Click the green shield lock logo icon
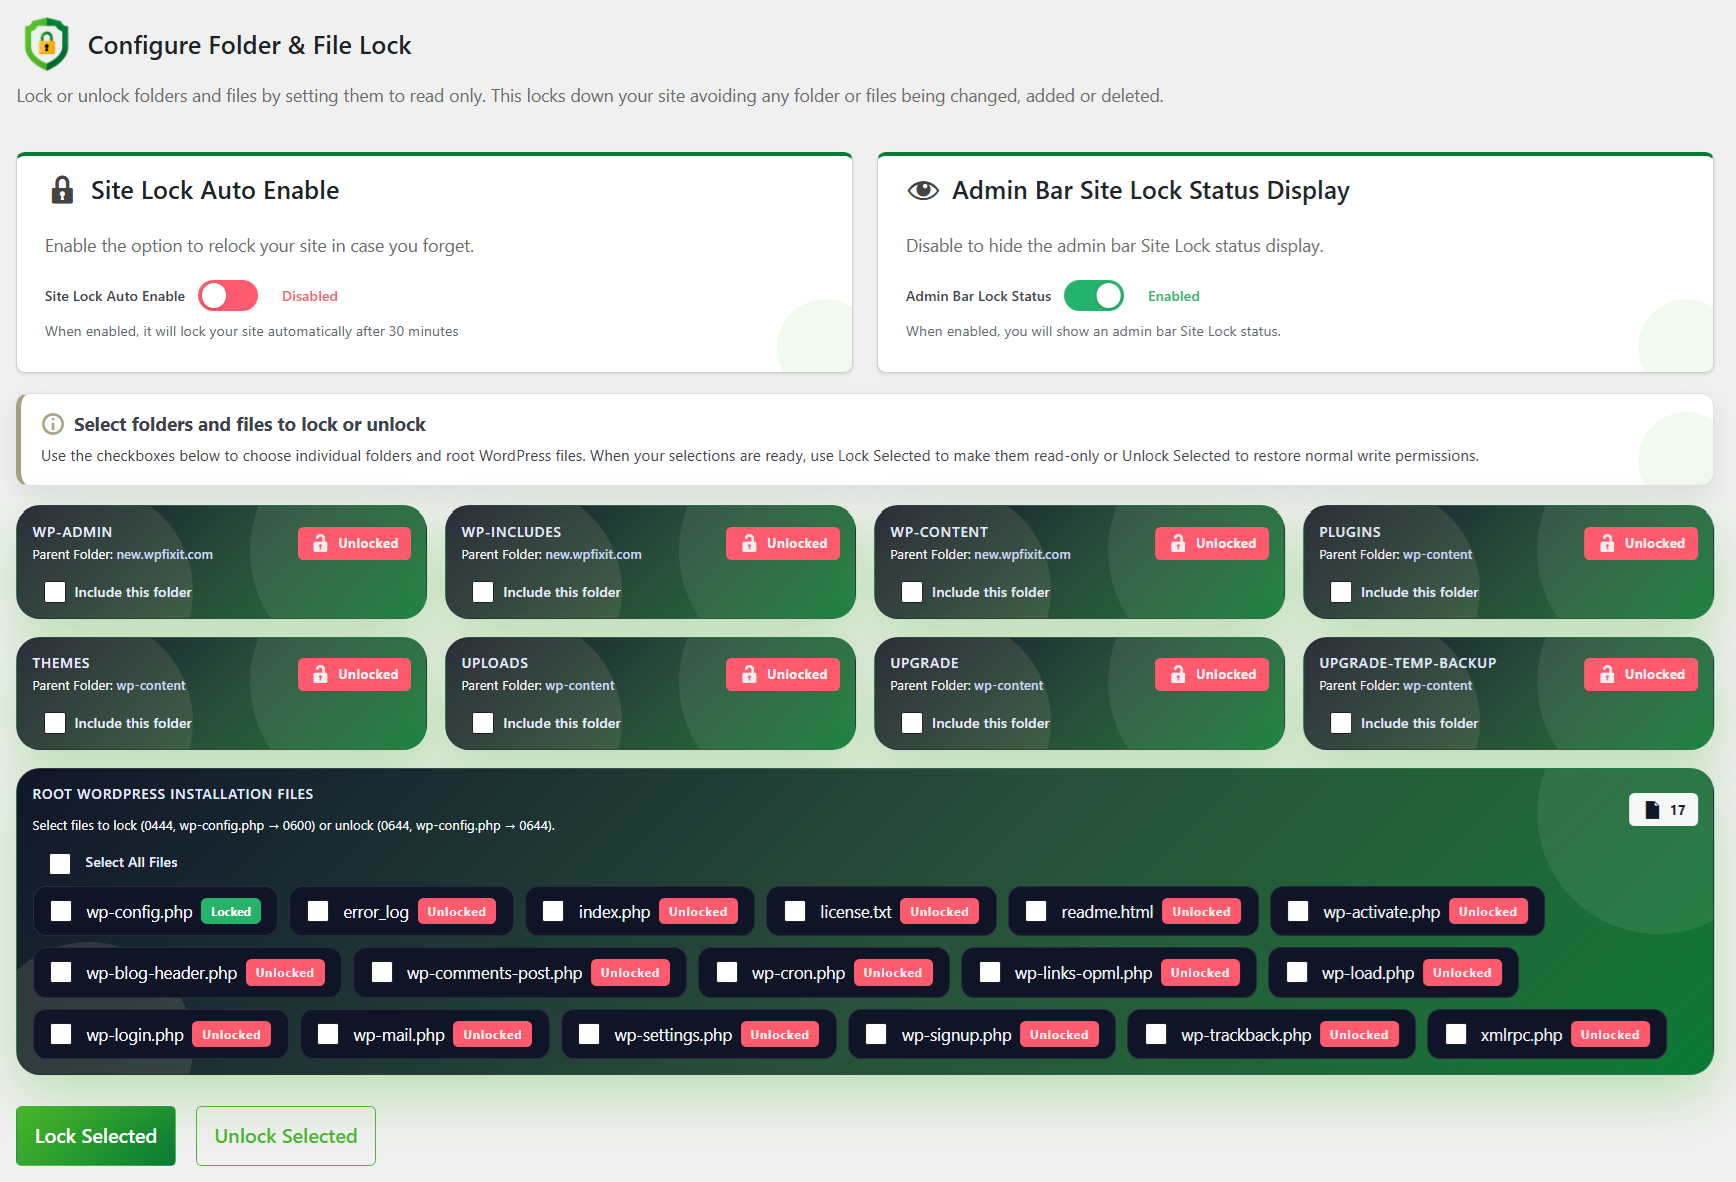The image size is (1736, 1182). pos(47,44)
